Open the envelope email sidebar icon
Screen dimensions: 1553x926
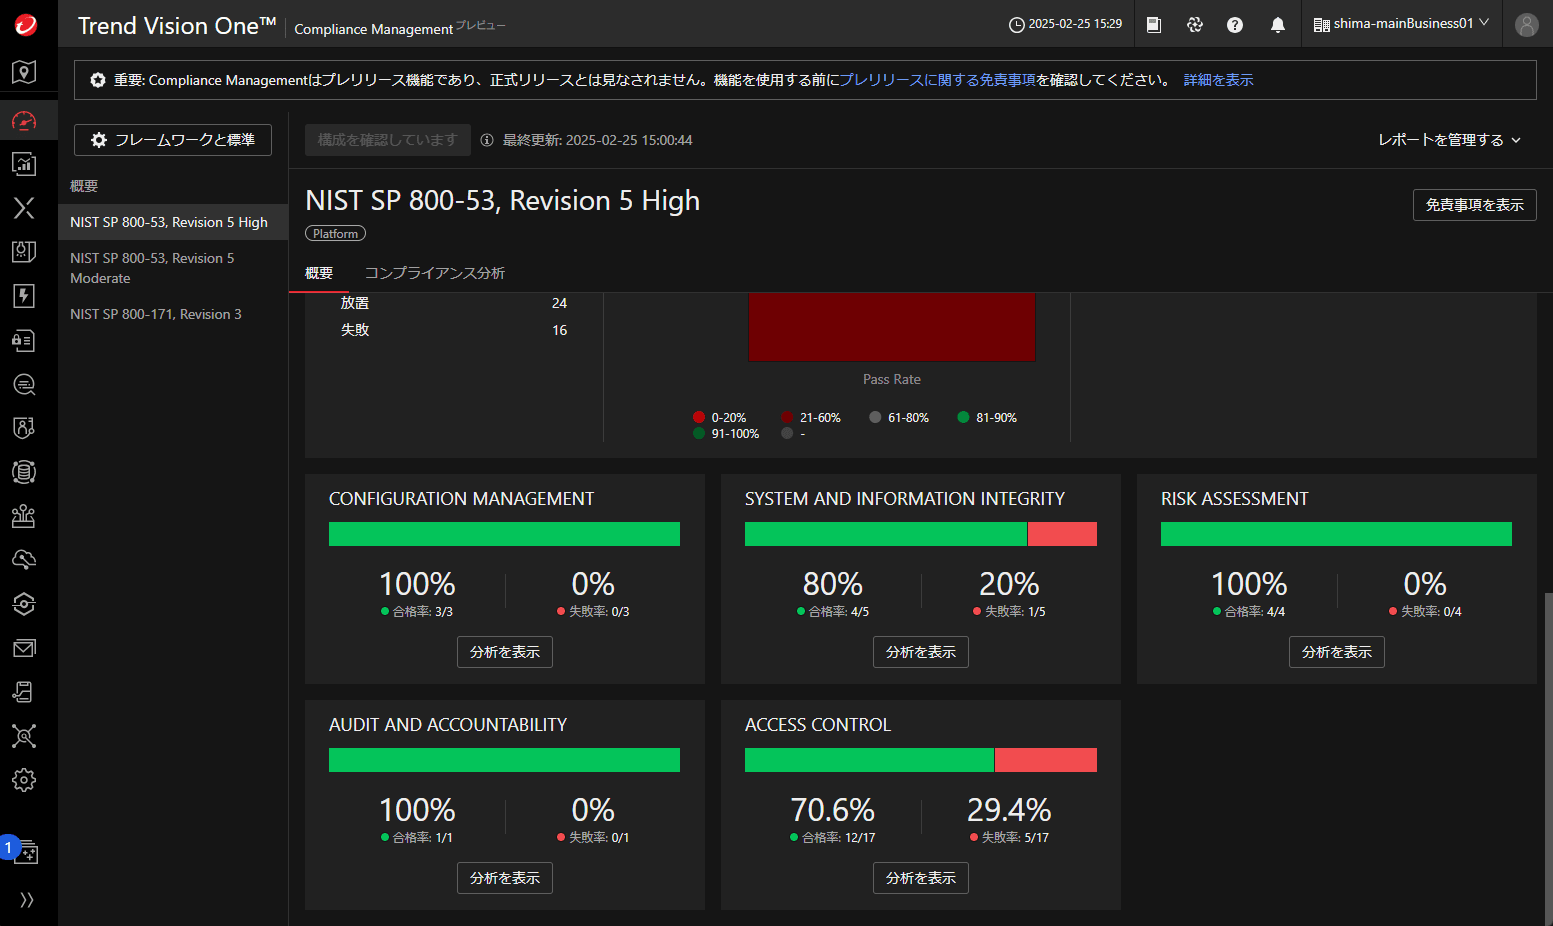tap(24, 648)
